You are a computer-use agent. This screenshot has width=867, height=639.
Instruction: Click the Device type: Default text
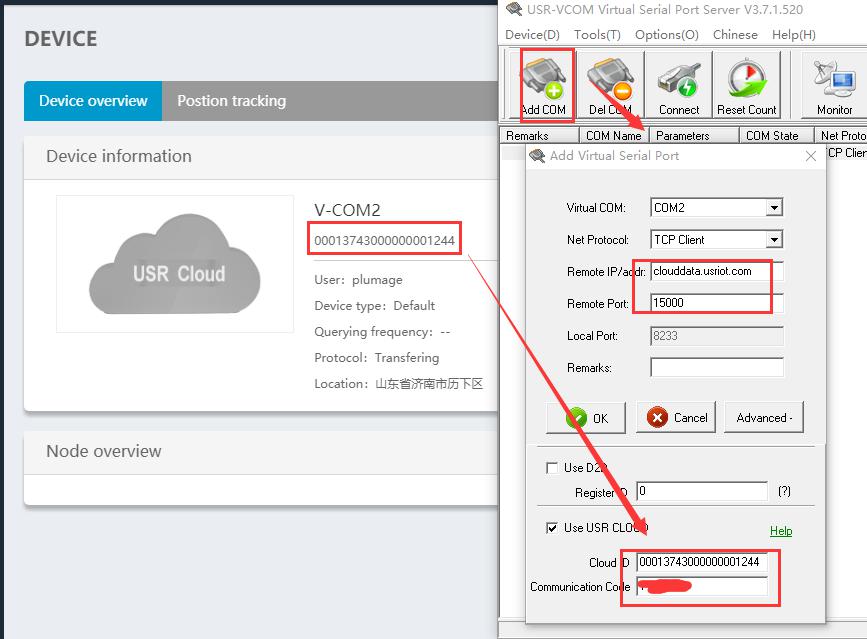(374, 306)
